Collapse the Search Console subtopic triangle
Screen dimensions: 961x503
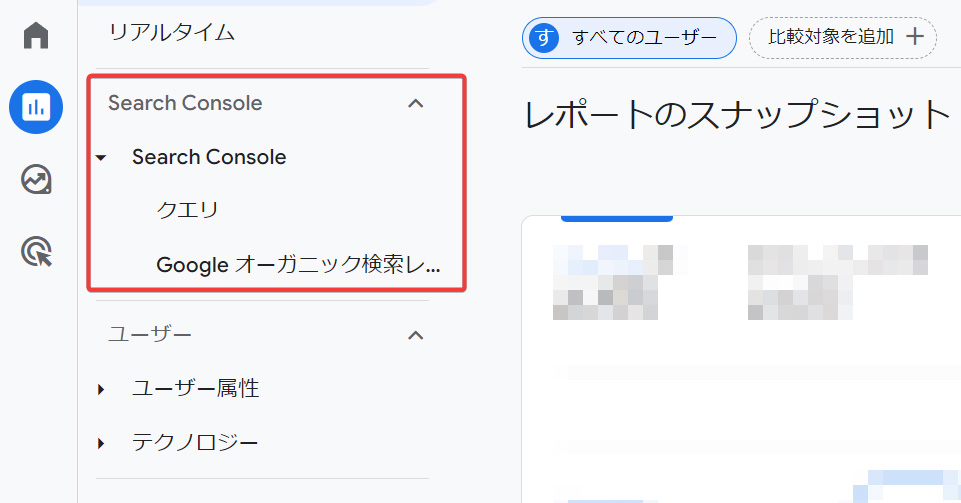[x=101, y=157]
